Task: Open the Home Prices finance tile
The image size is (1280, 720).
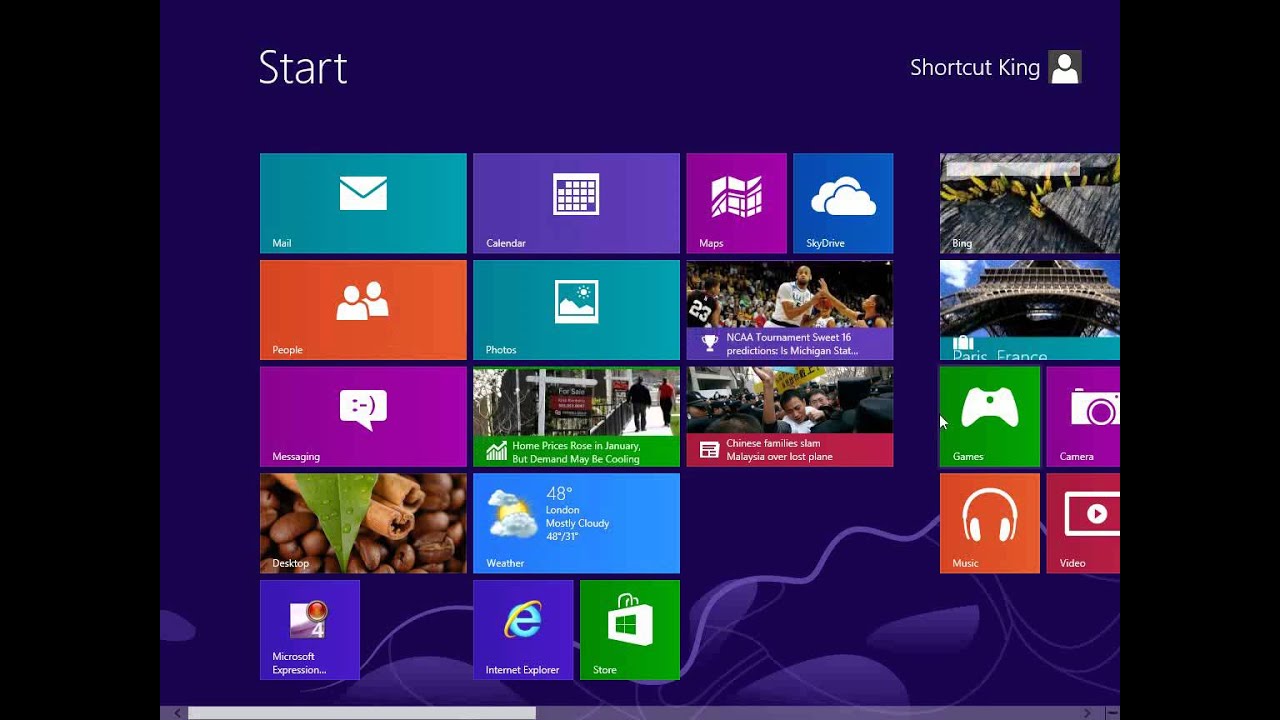Action: pos(576,417)
